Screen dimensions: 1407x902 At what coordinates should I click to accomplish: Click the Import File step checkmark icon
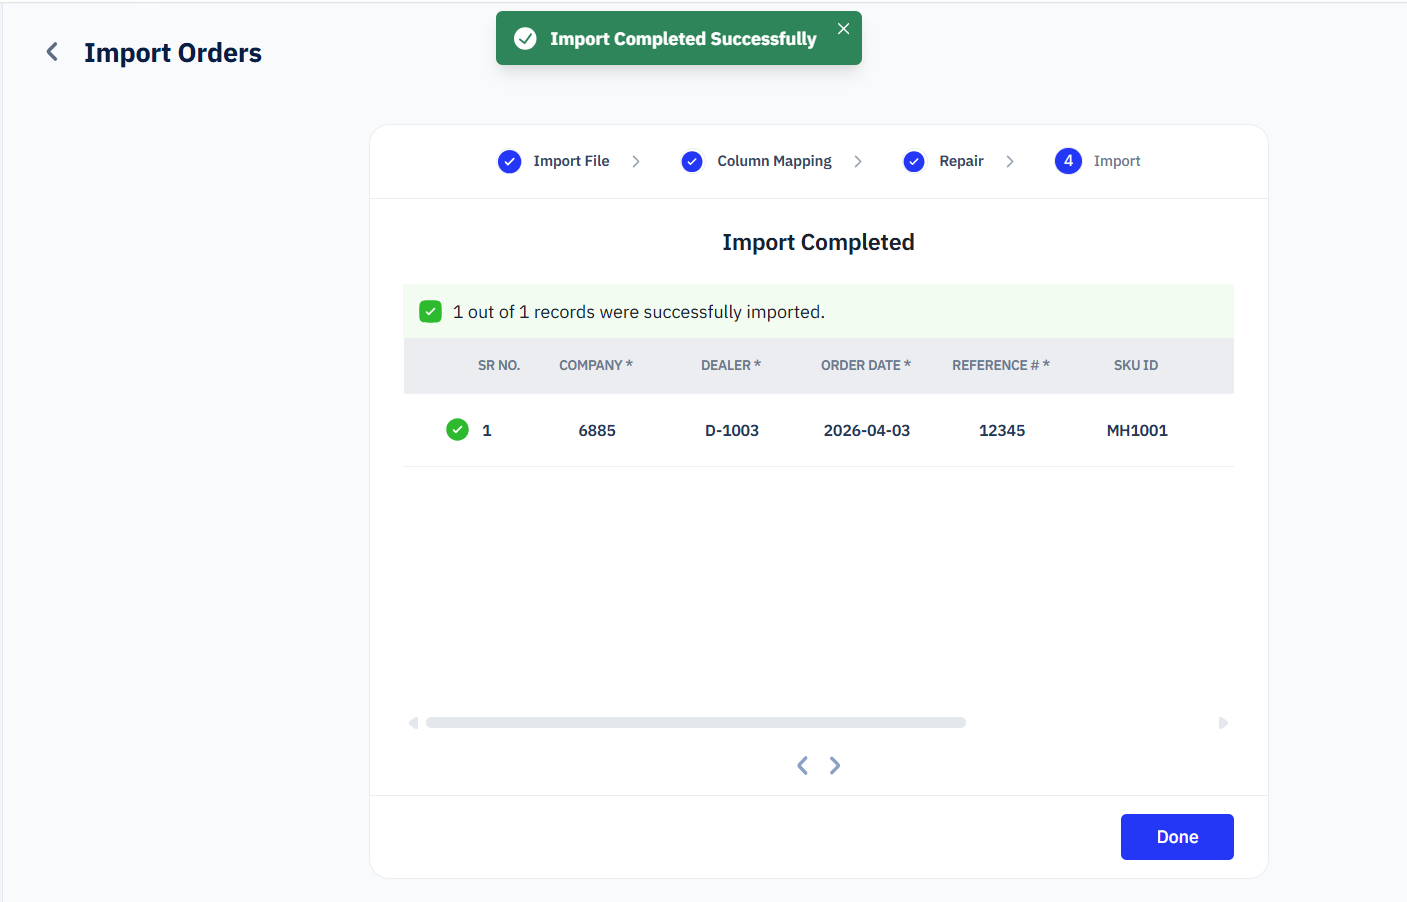click(x=509, y=162)
